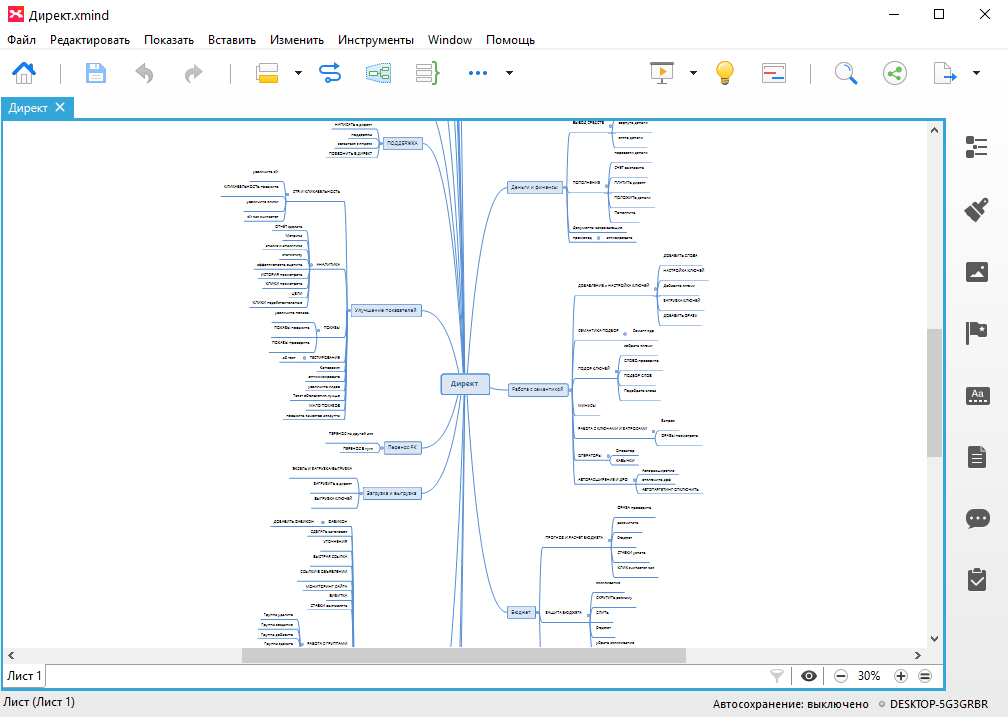Open the Window menu
Viewport: 1008px width, 717px height.
(x=450, y=40)
